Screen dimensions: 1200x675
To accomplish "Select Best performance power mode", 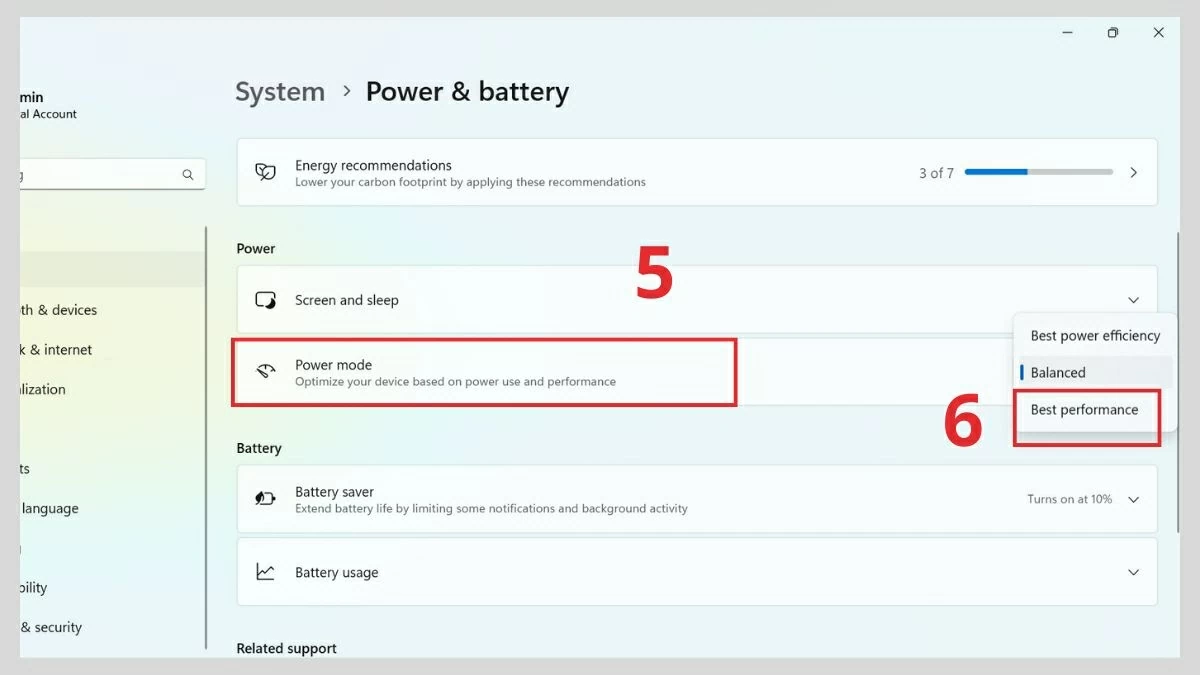I will click(1085, 409).
